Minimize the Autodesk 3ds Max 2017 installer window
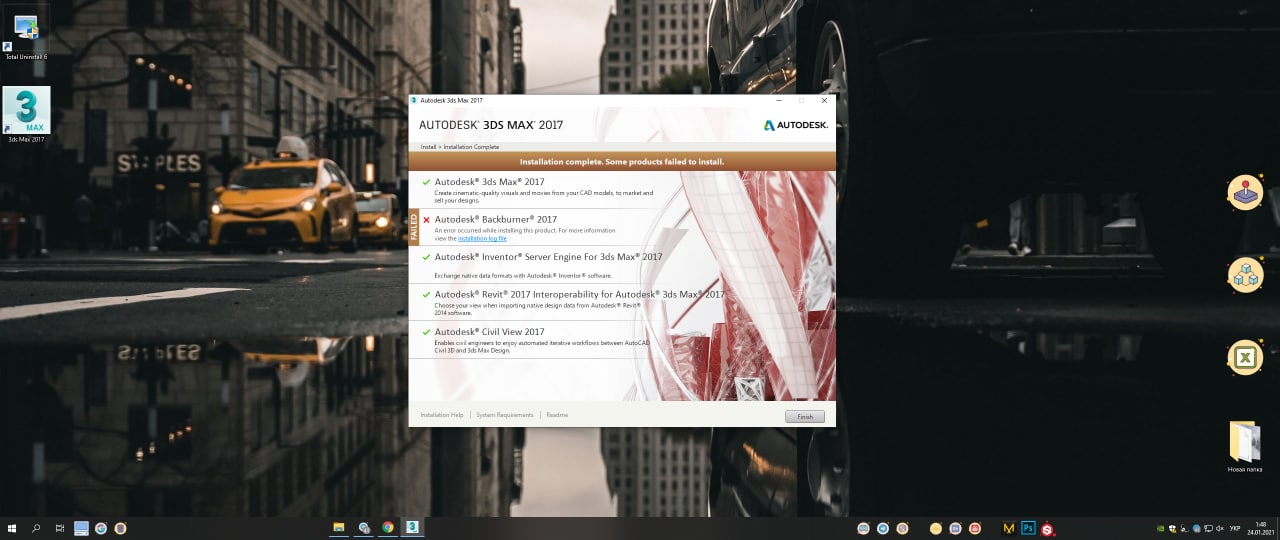 (x=780, y=100)
